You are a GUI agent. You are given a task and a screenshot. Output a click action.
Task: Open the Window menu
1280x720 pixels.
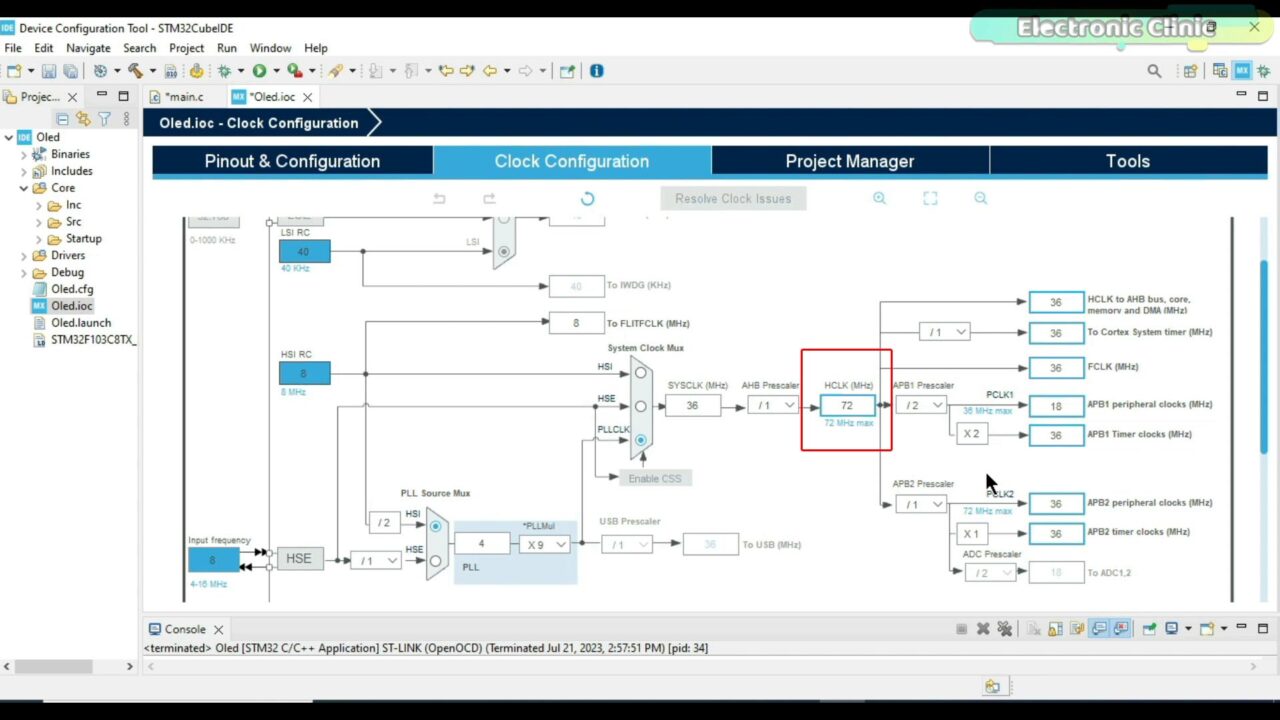click(x=270, y=48)
